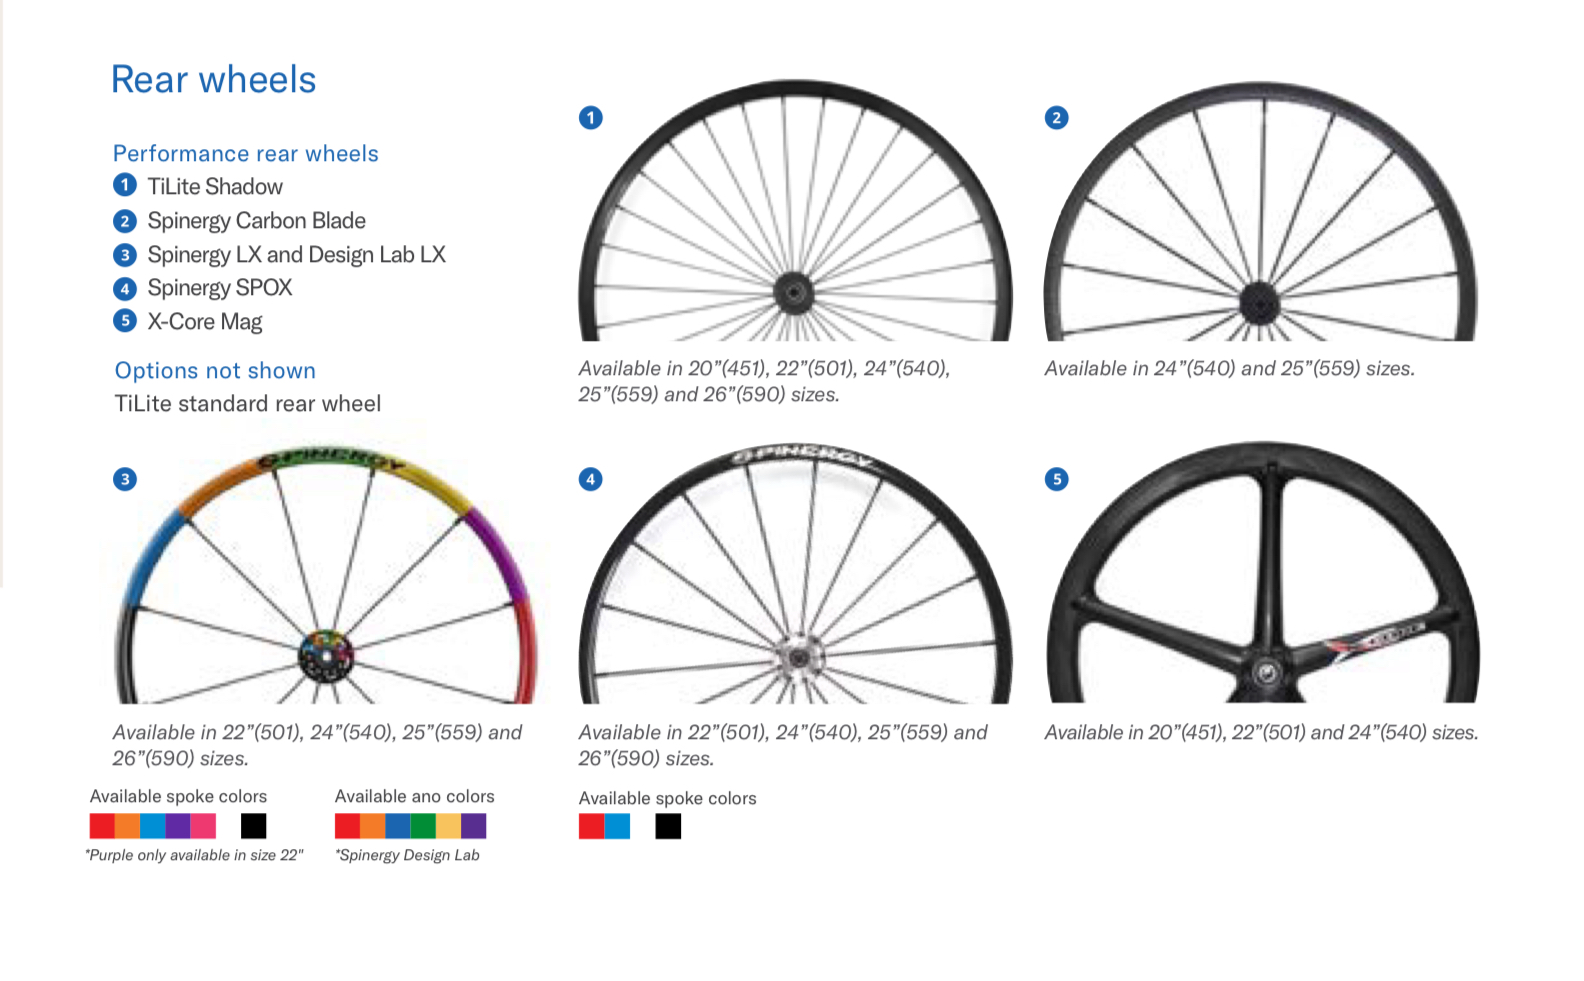Select number 3 badge beside Spinergy LX list entry
The image size is (1584, 981).
(125, 255)
